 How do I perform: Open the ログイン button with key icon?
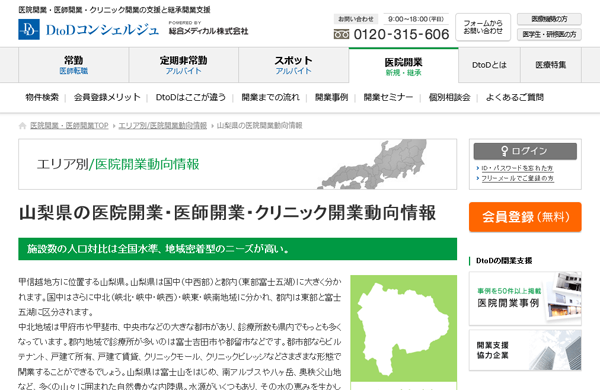(525, 151)
